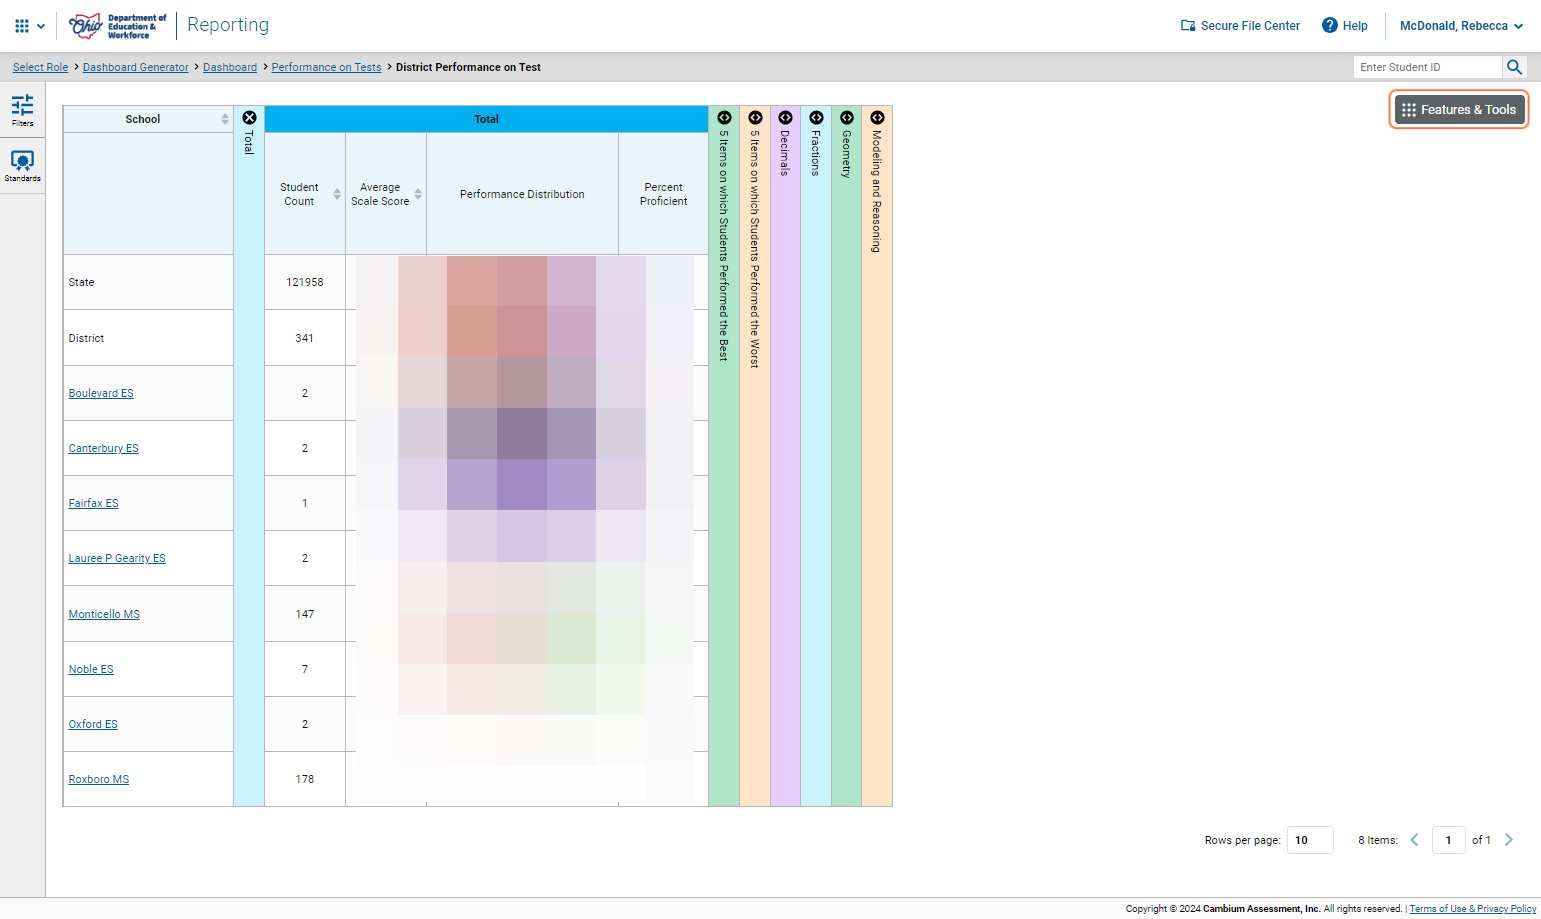Open the Standards panel
The image size is (1541, 919).
coord(22,166)
